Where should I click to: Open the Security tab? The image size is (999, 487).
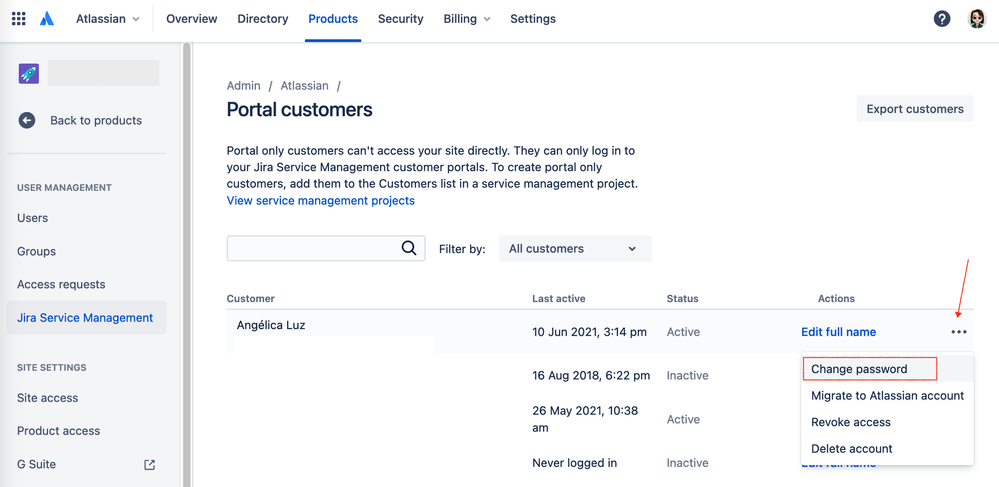coord(400,19)
